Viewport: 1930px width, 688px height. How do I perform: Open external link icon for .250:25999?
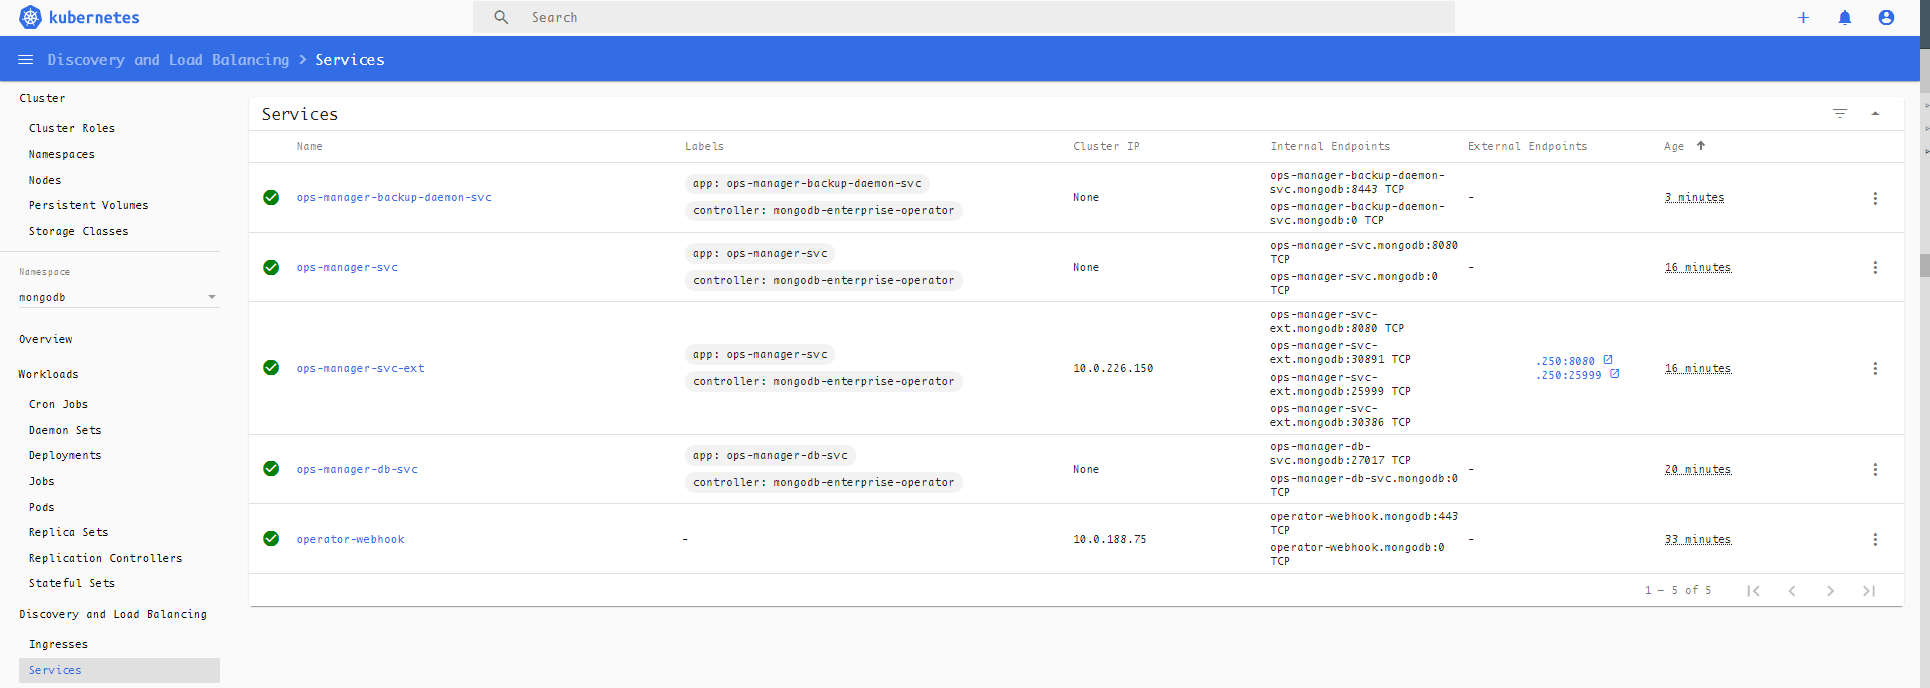tap(1614, 374)
